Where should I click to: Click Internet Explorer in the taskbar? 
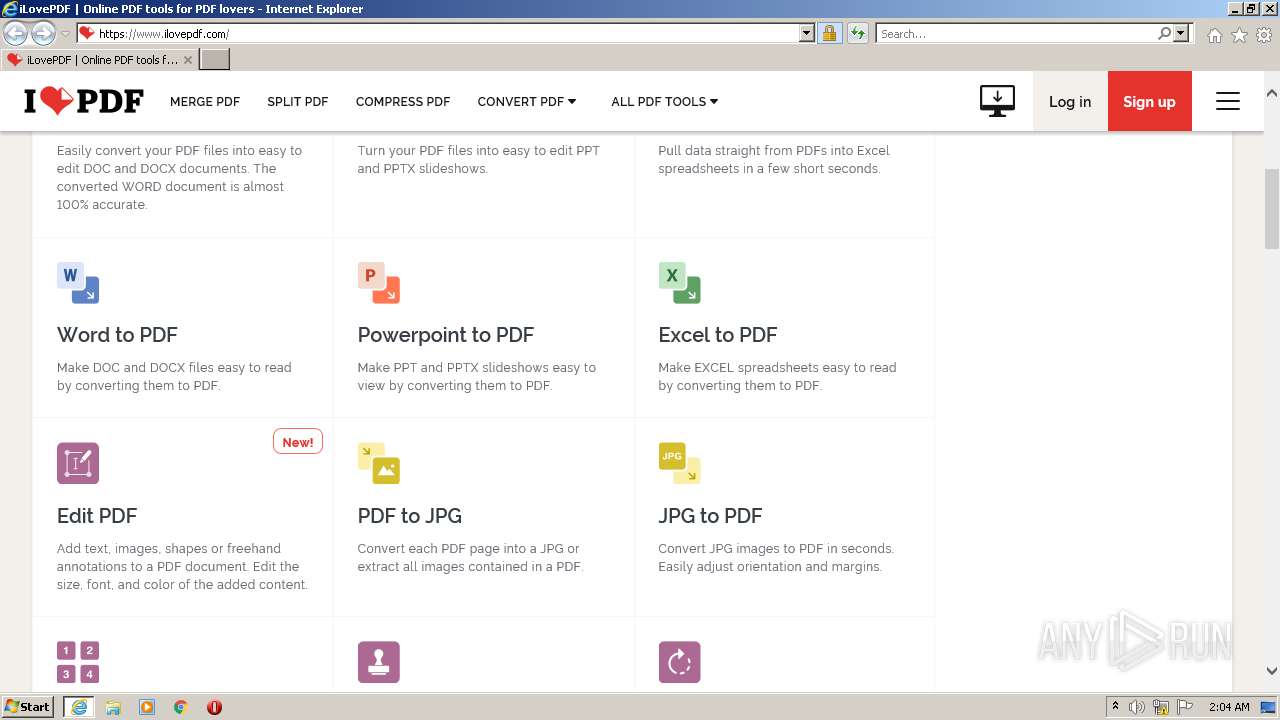point(78,707)
